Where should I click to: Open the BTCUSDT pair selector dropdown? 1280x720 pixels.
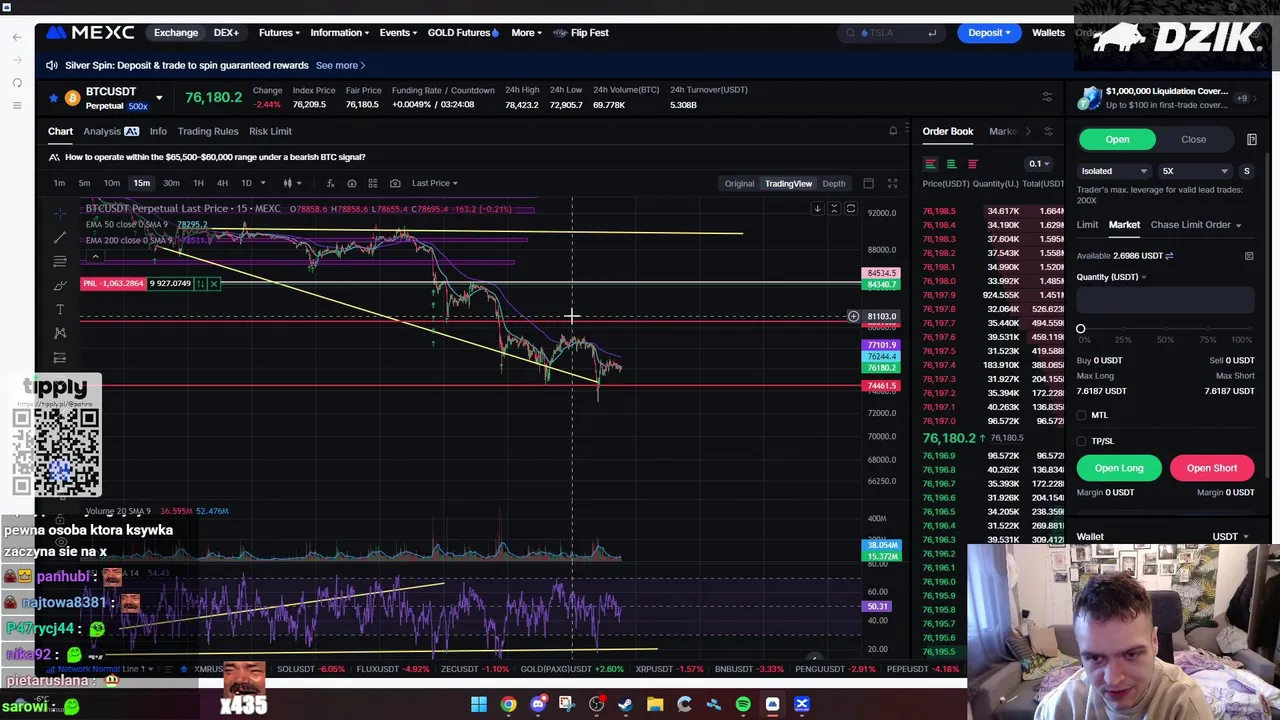(158, 98)
